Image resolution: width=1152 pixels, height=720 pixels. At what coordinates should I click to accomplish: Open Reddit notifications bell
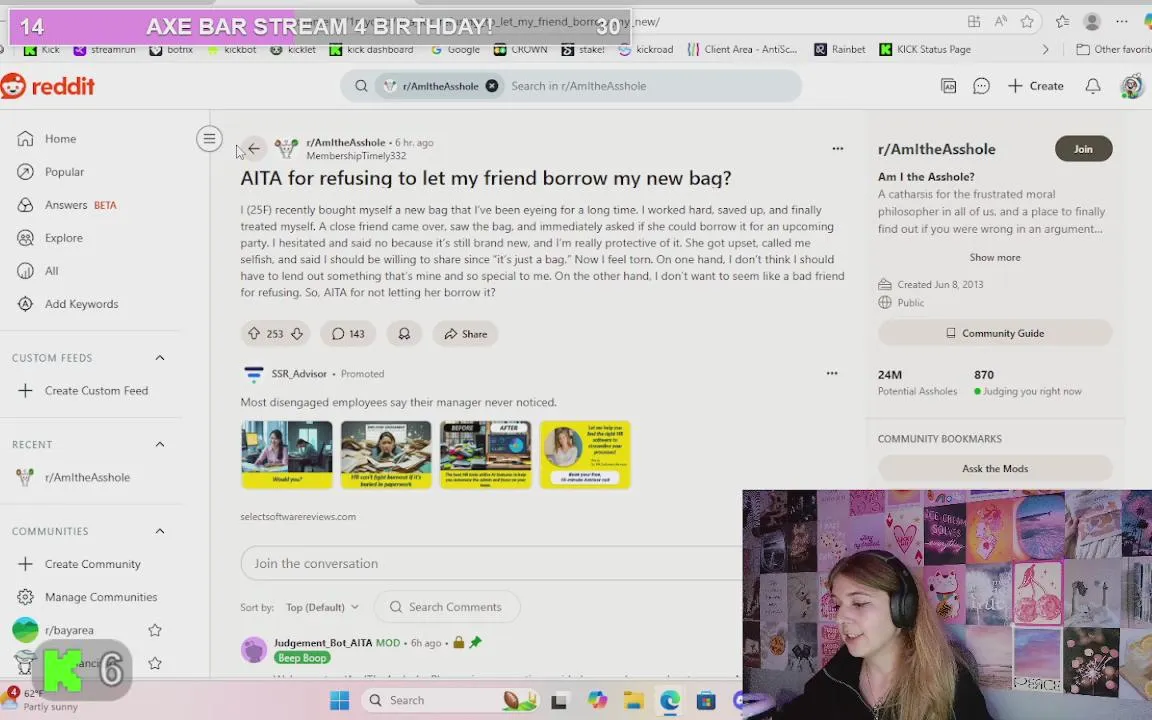click(x=1092, y=86)
